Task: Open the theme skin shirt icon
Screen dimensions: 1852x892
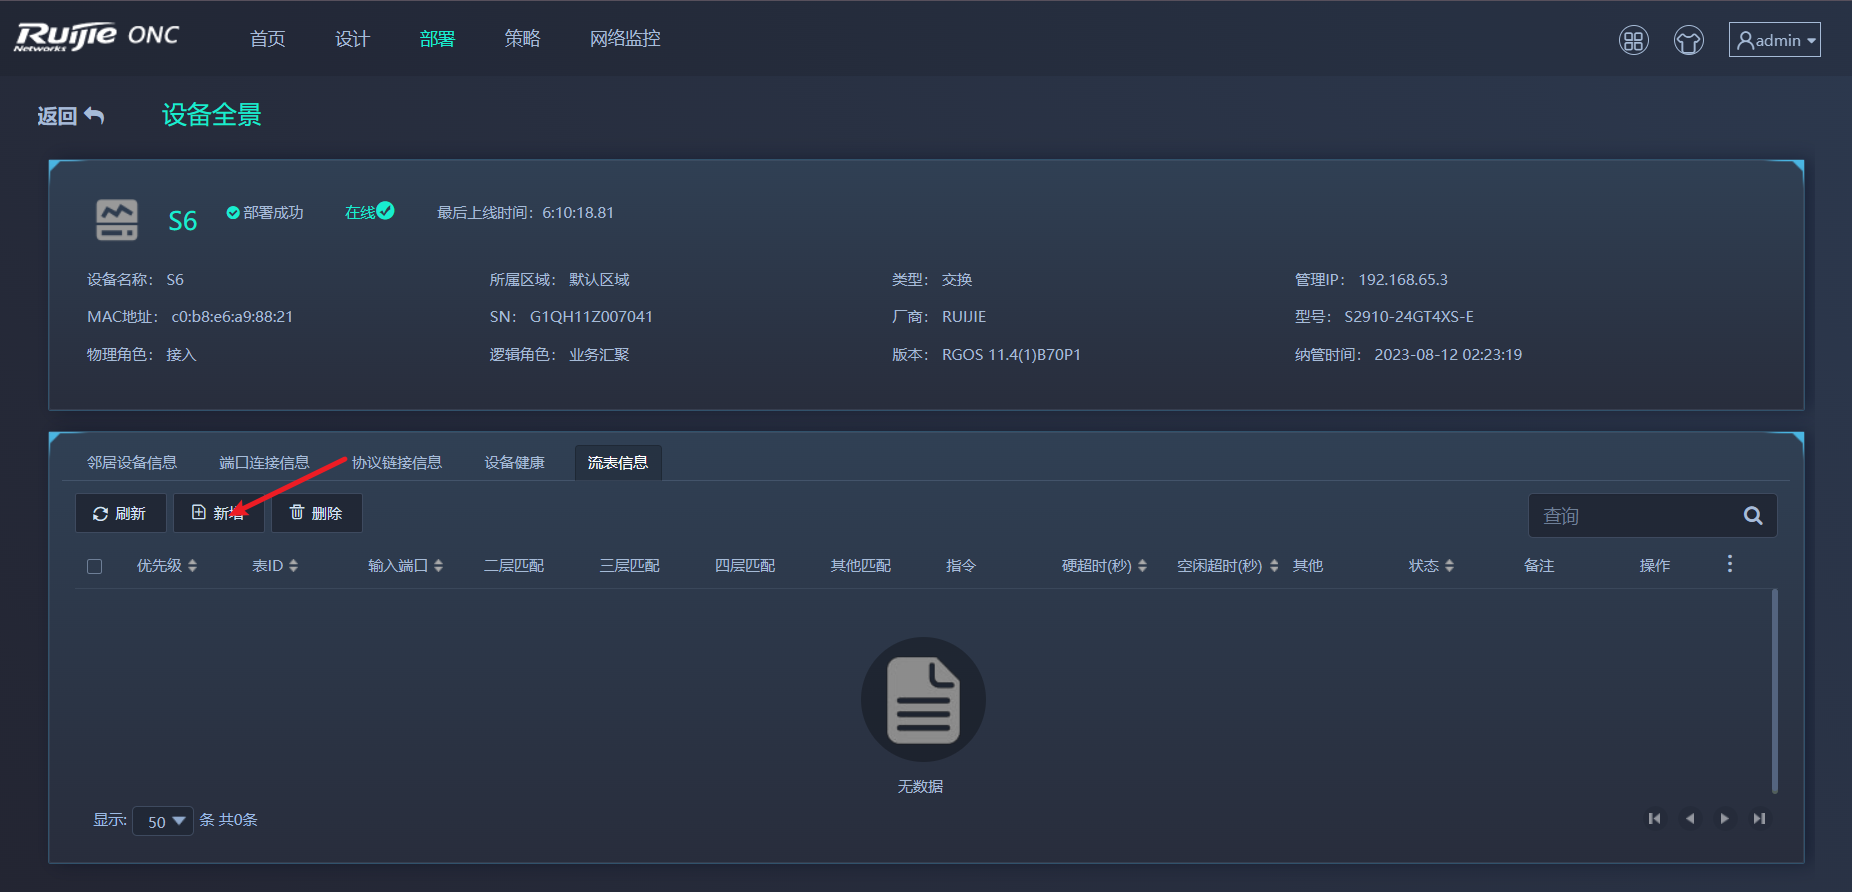Action: point(1689,40)
